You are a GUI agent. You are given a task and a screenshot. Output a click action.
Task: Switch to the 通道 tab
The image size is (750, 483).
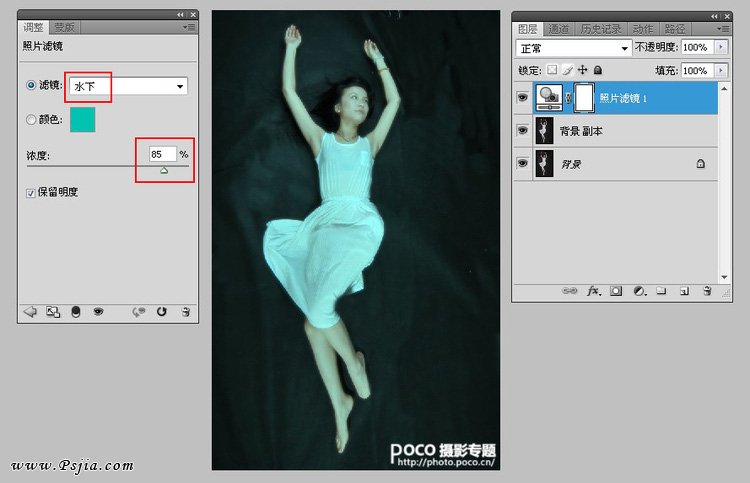559,29
